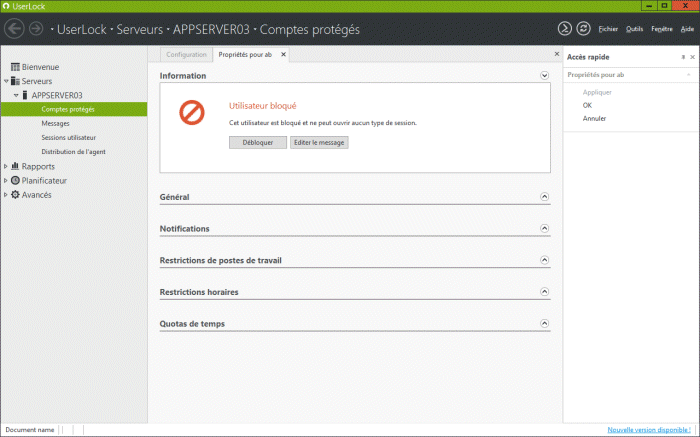
Task: Minimize the UserLock window
Action: (649, 5)
